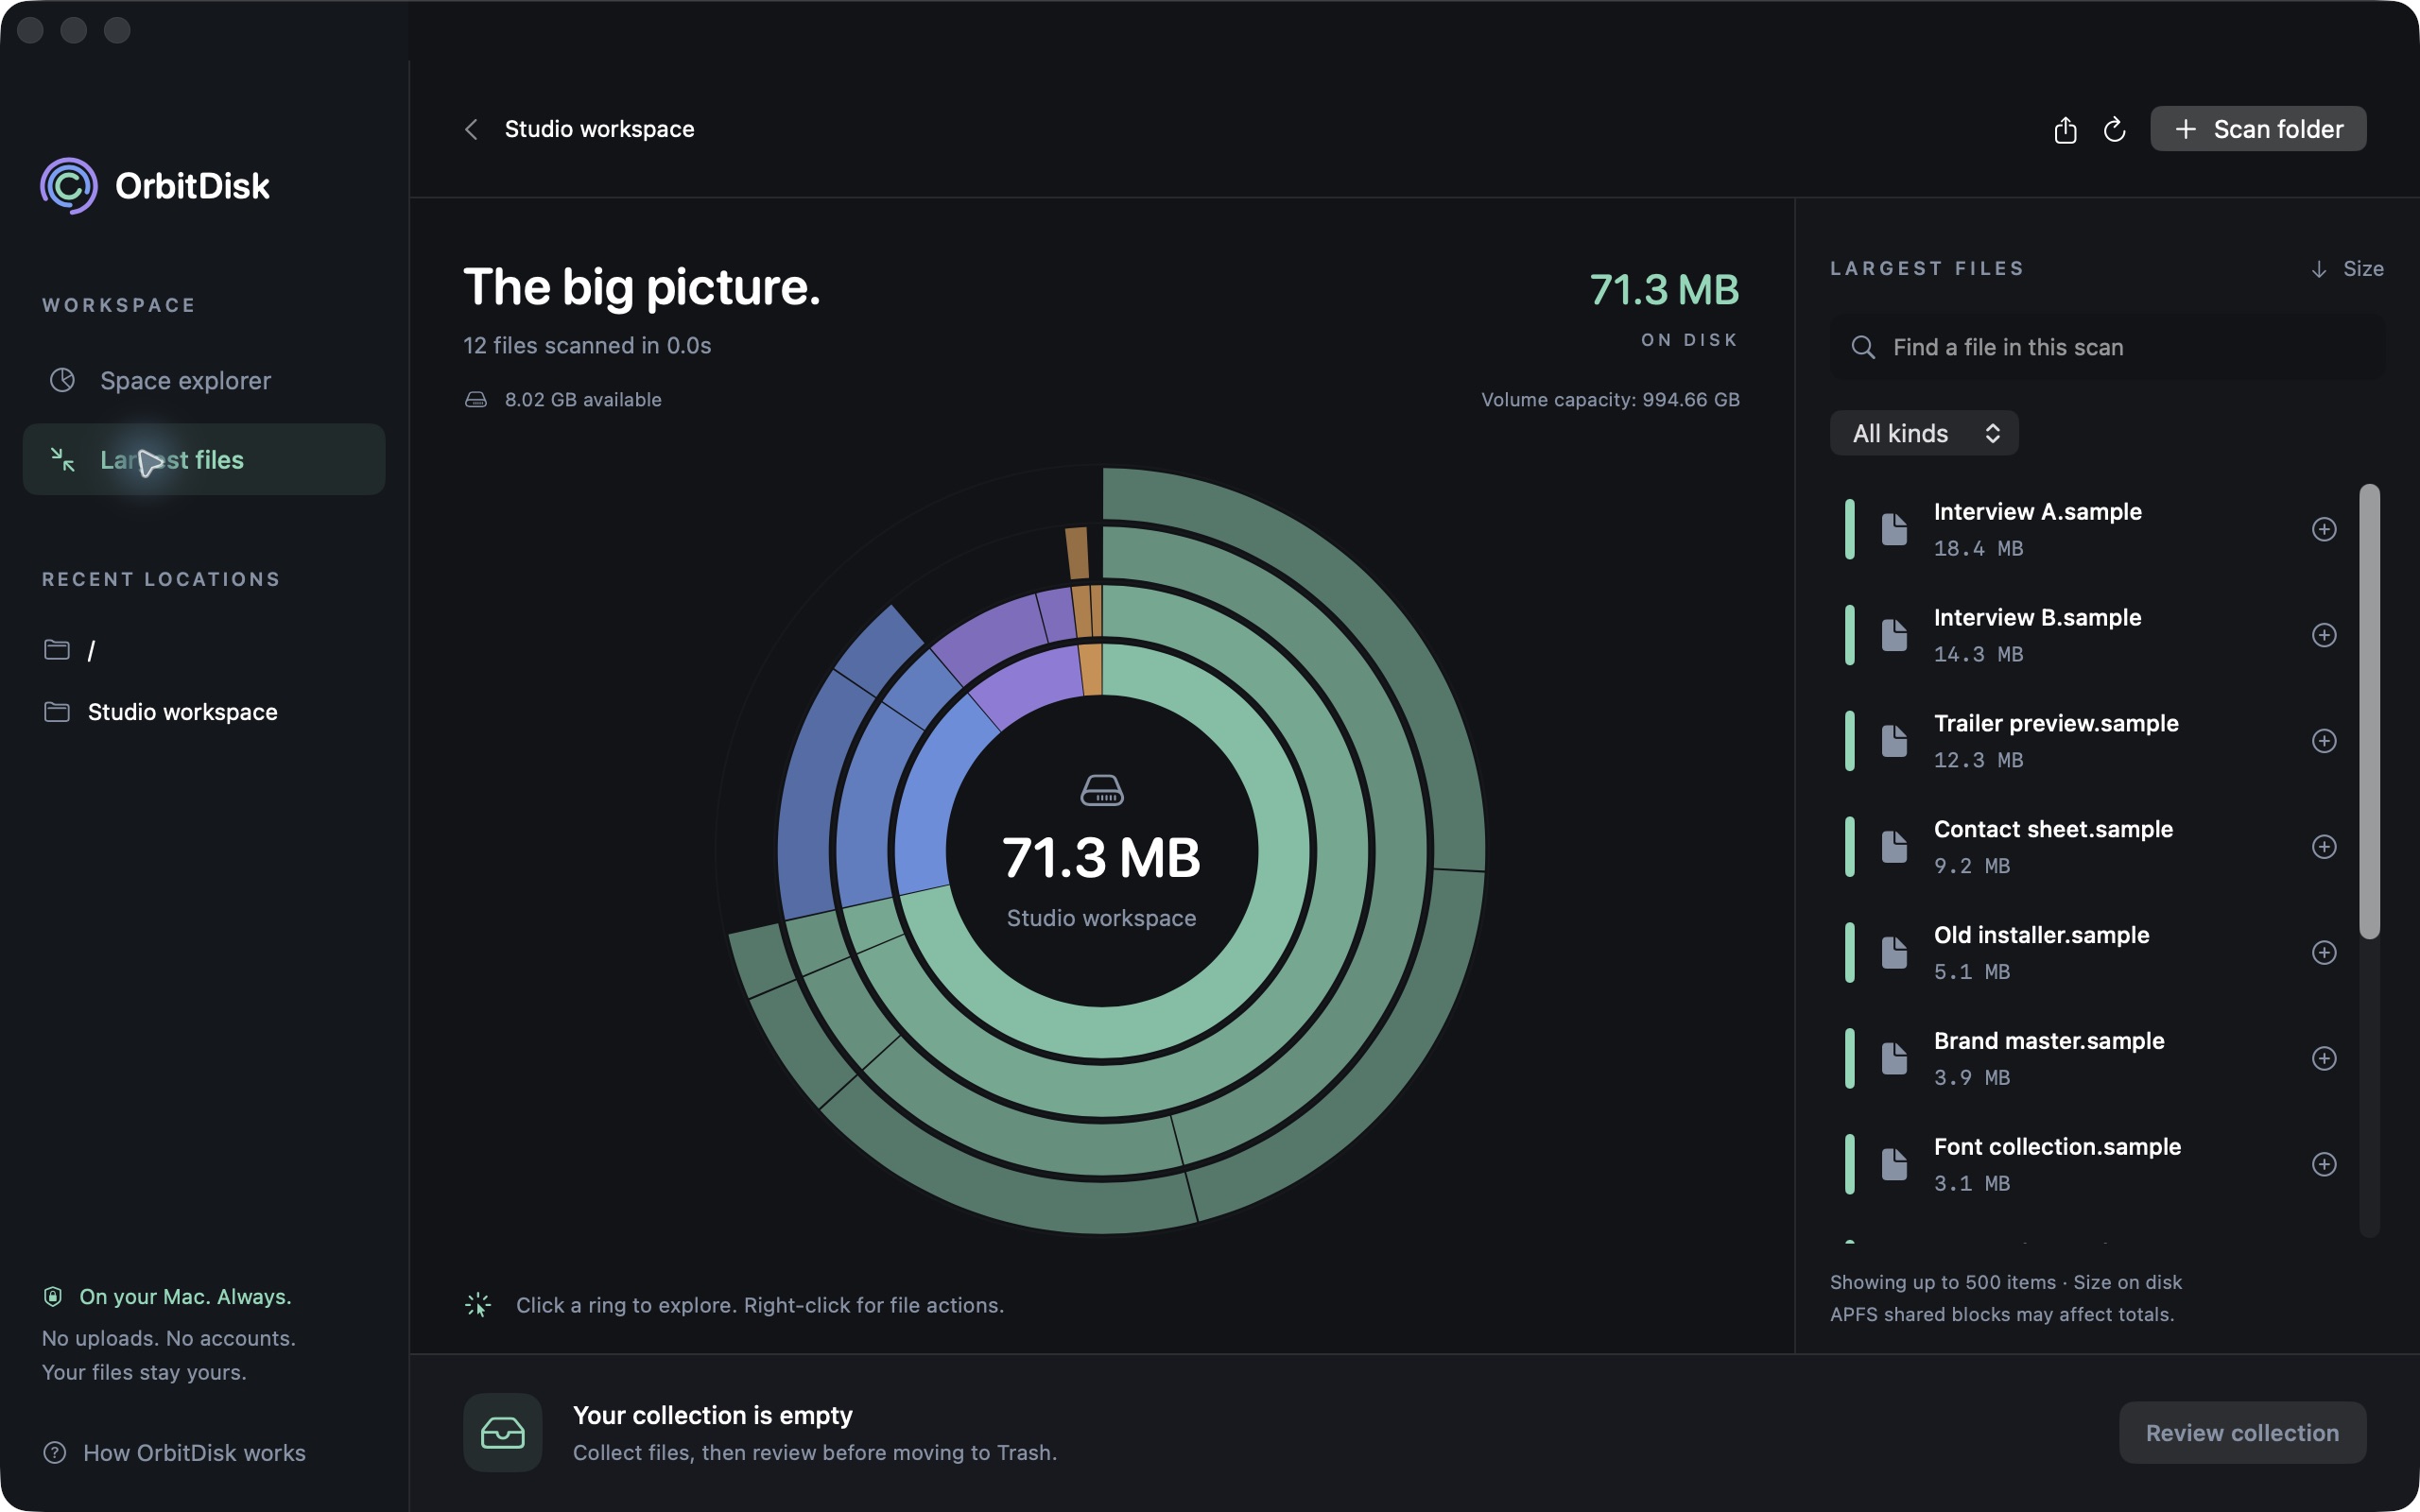Select the Interview B.sample file name
Viewport: 2420px width, 1512px height.
pos(2037,617)
